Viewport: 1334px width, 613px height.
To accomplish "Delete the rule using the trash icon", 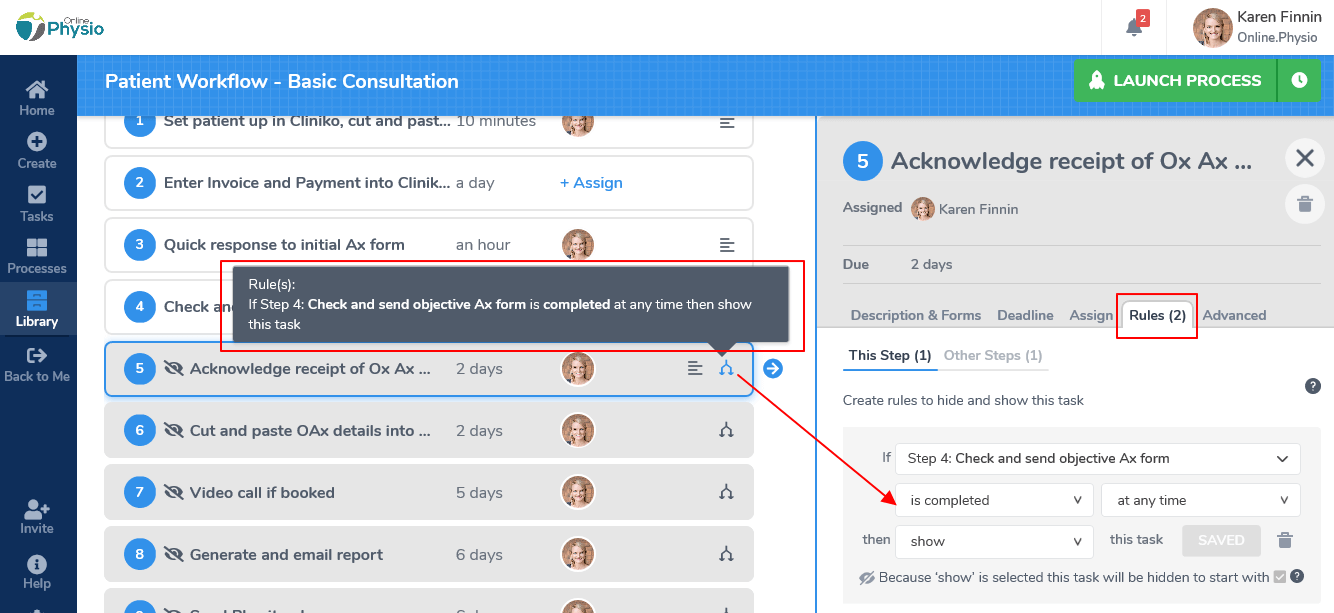I will [1285, 540].
